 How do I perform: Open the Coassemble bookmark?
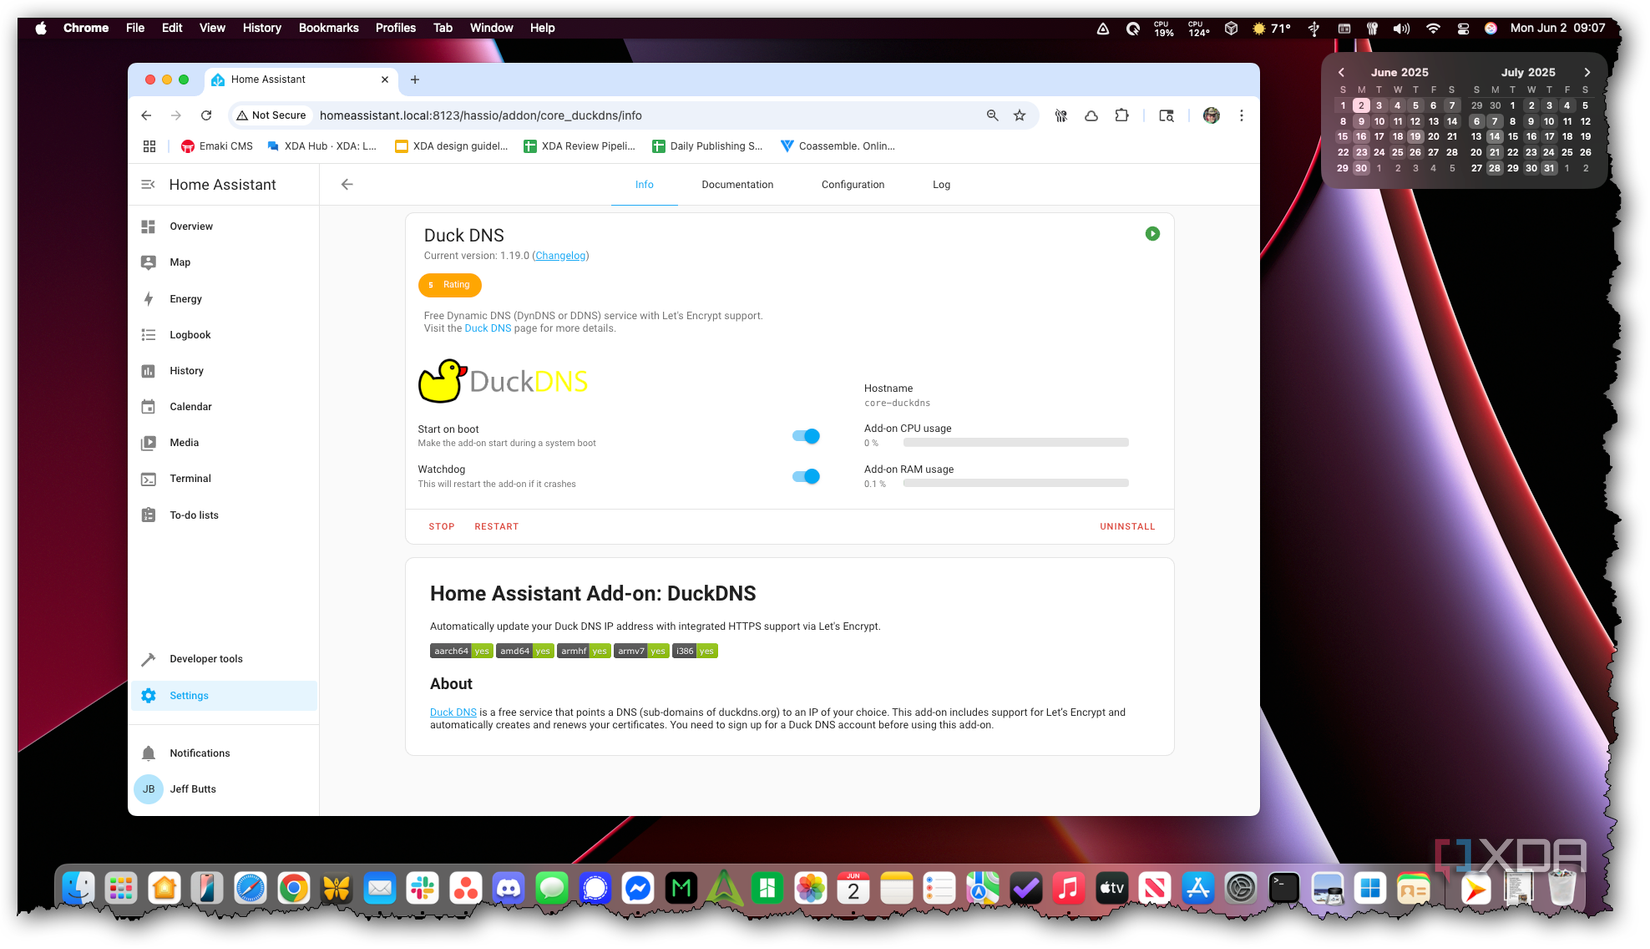tap(838, 146)
